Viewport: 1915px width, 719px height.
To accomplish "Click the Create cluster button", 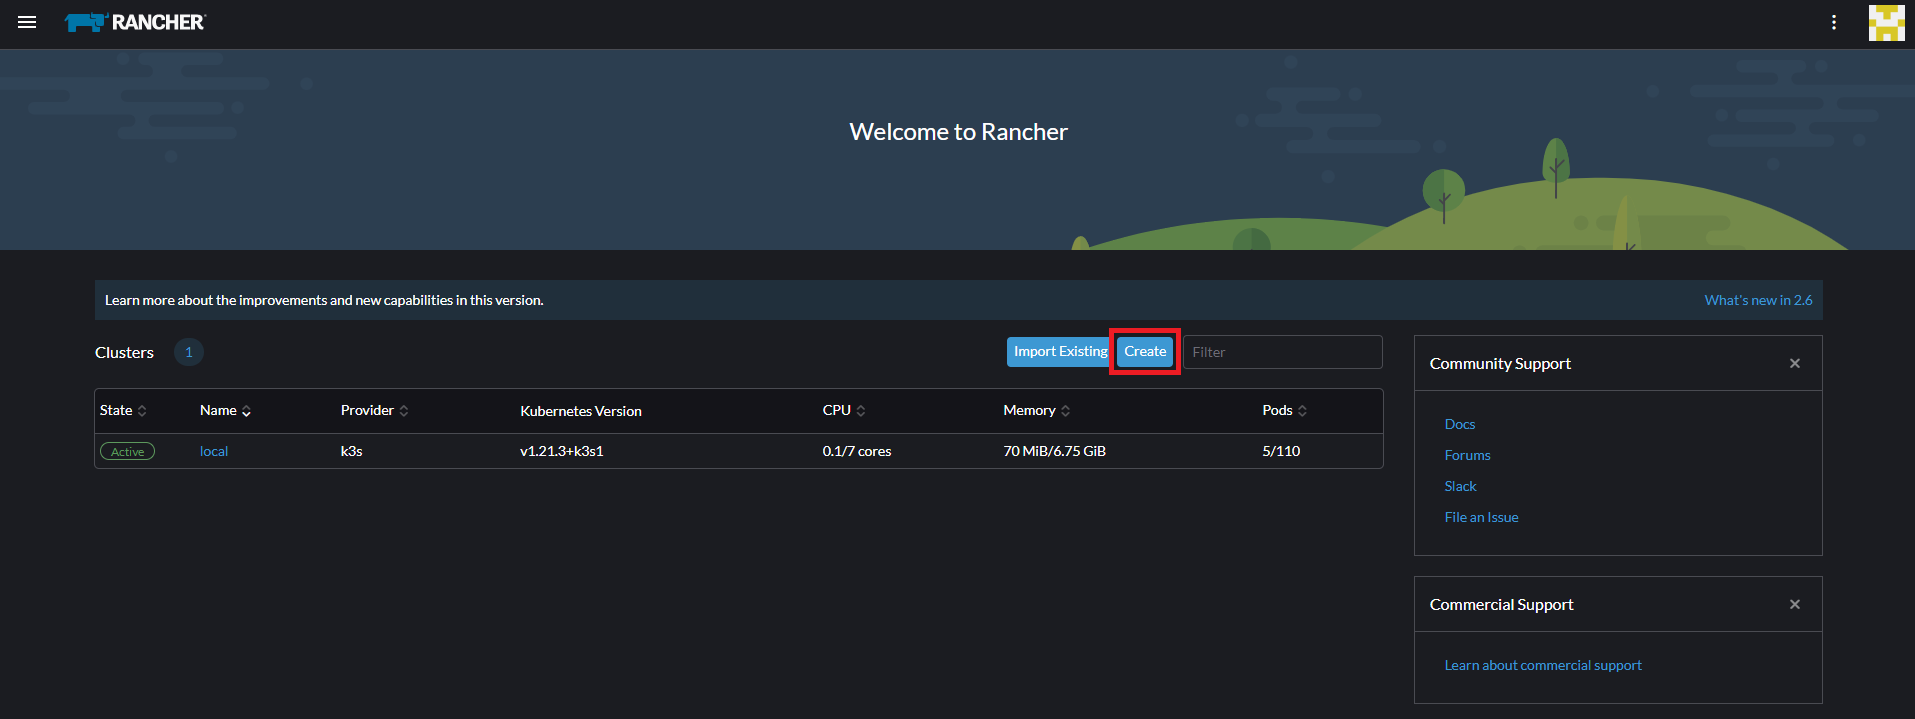I will pos(1145,352).
